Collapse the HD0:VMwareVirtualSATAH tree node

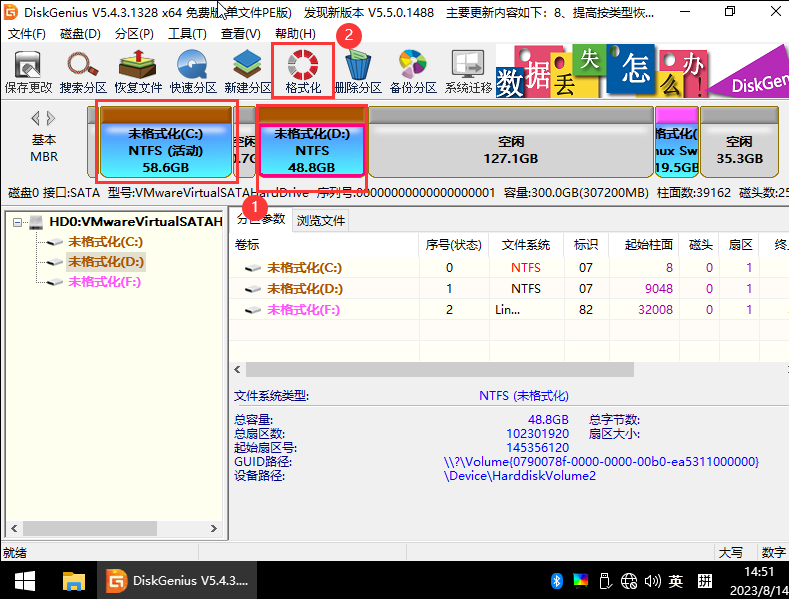[18, 222]
